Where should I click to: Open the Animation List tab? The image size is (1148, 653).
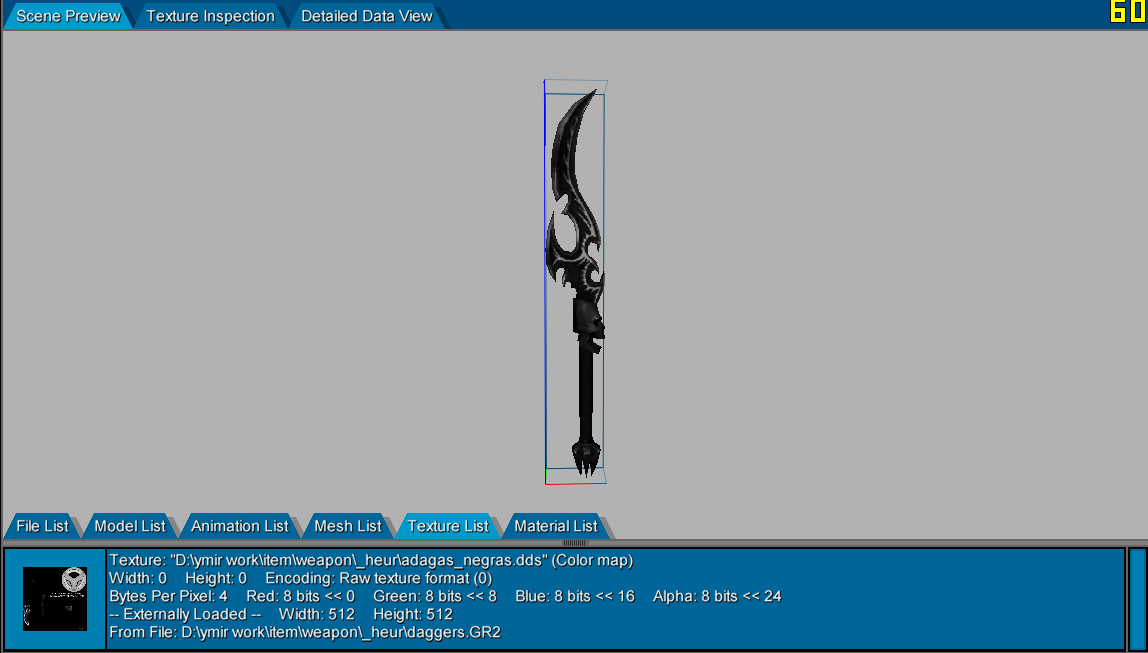239,526
